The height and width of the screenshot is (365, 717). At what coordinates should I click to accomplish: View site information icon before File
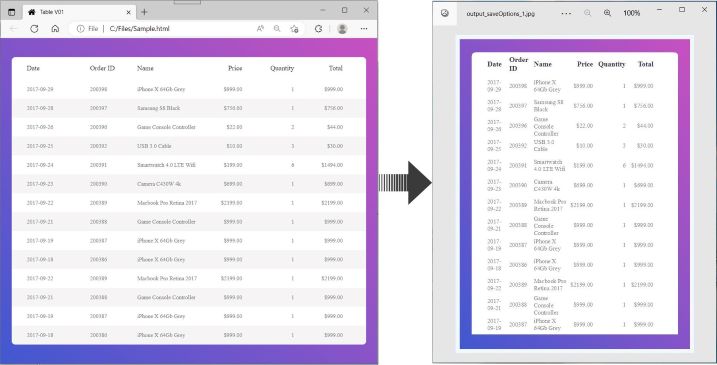point(80,29)
